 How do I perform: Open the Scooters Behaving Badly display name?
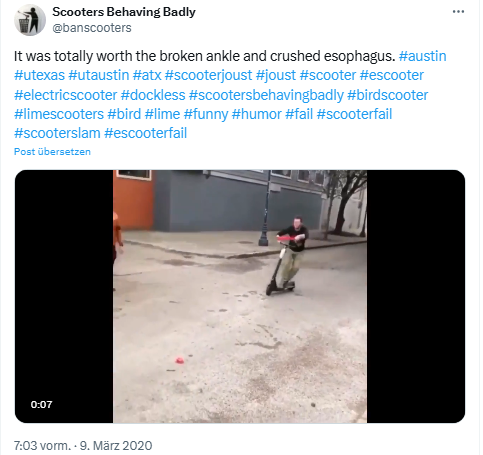click(124, 12)
